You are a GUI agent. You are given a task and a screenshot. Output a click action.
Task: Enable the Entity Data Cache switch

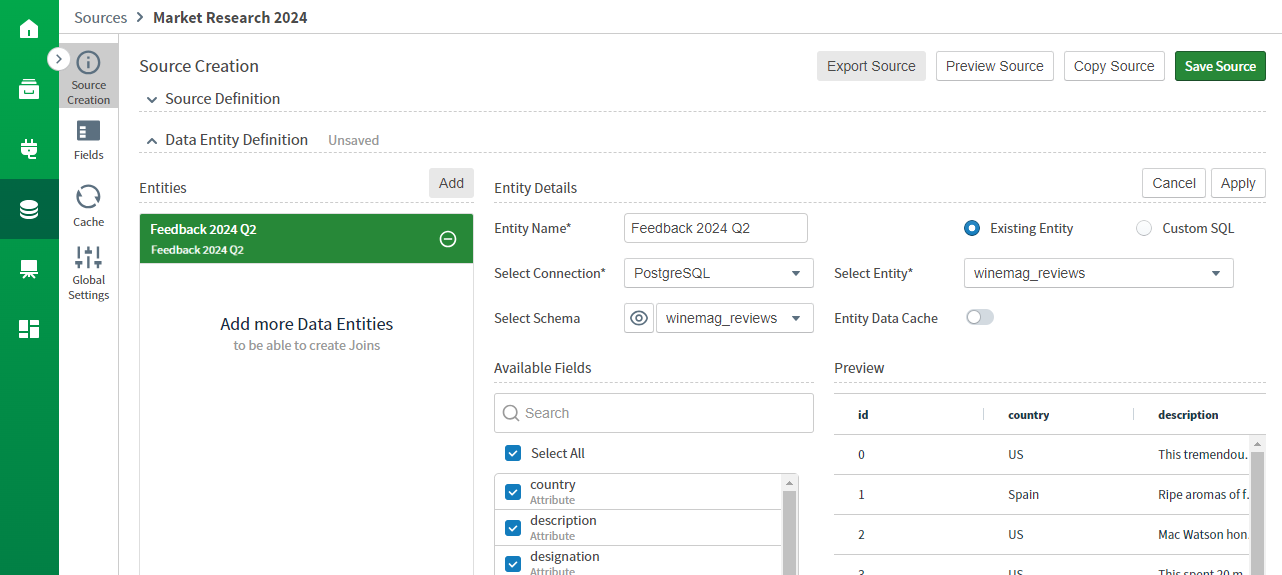tap(980, 318)
